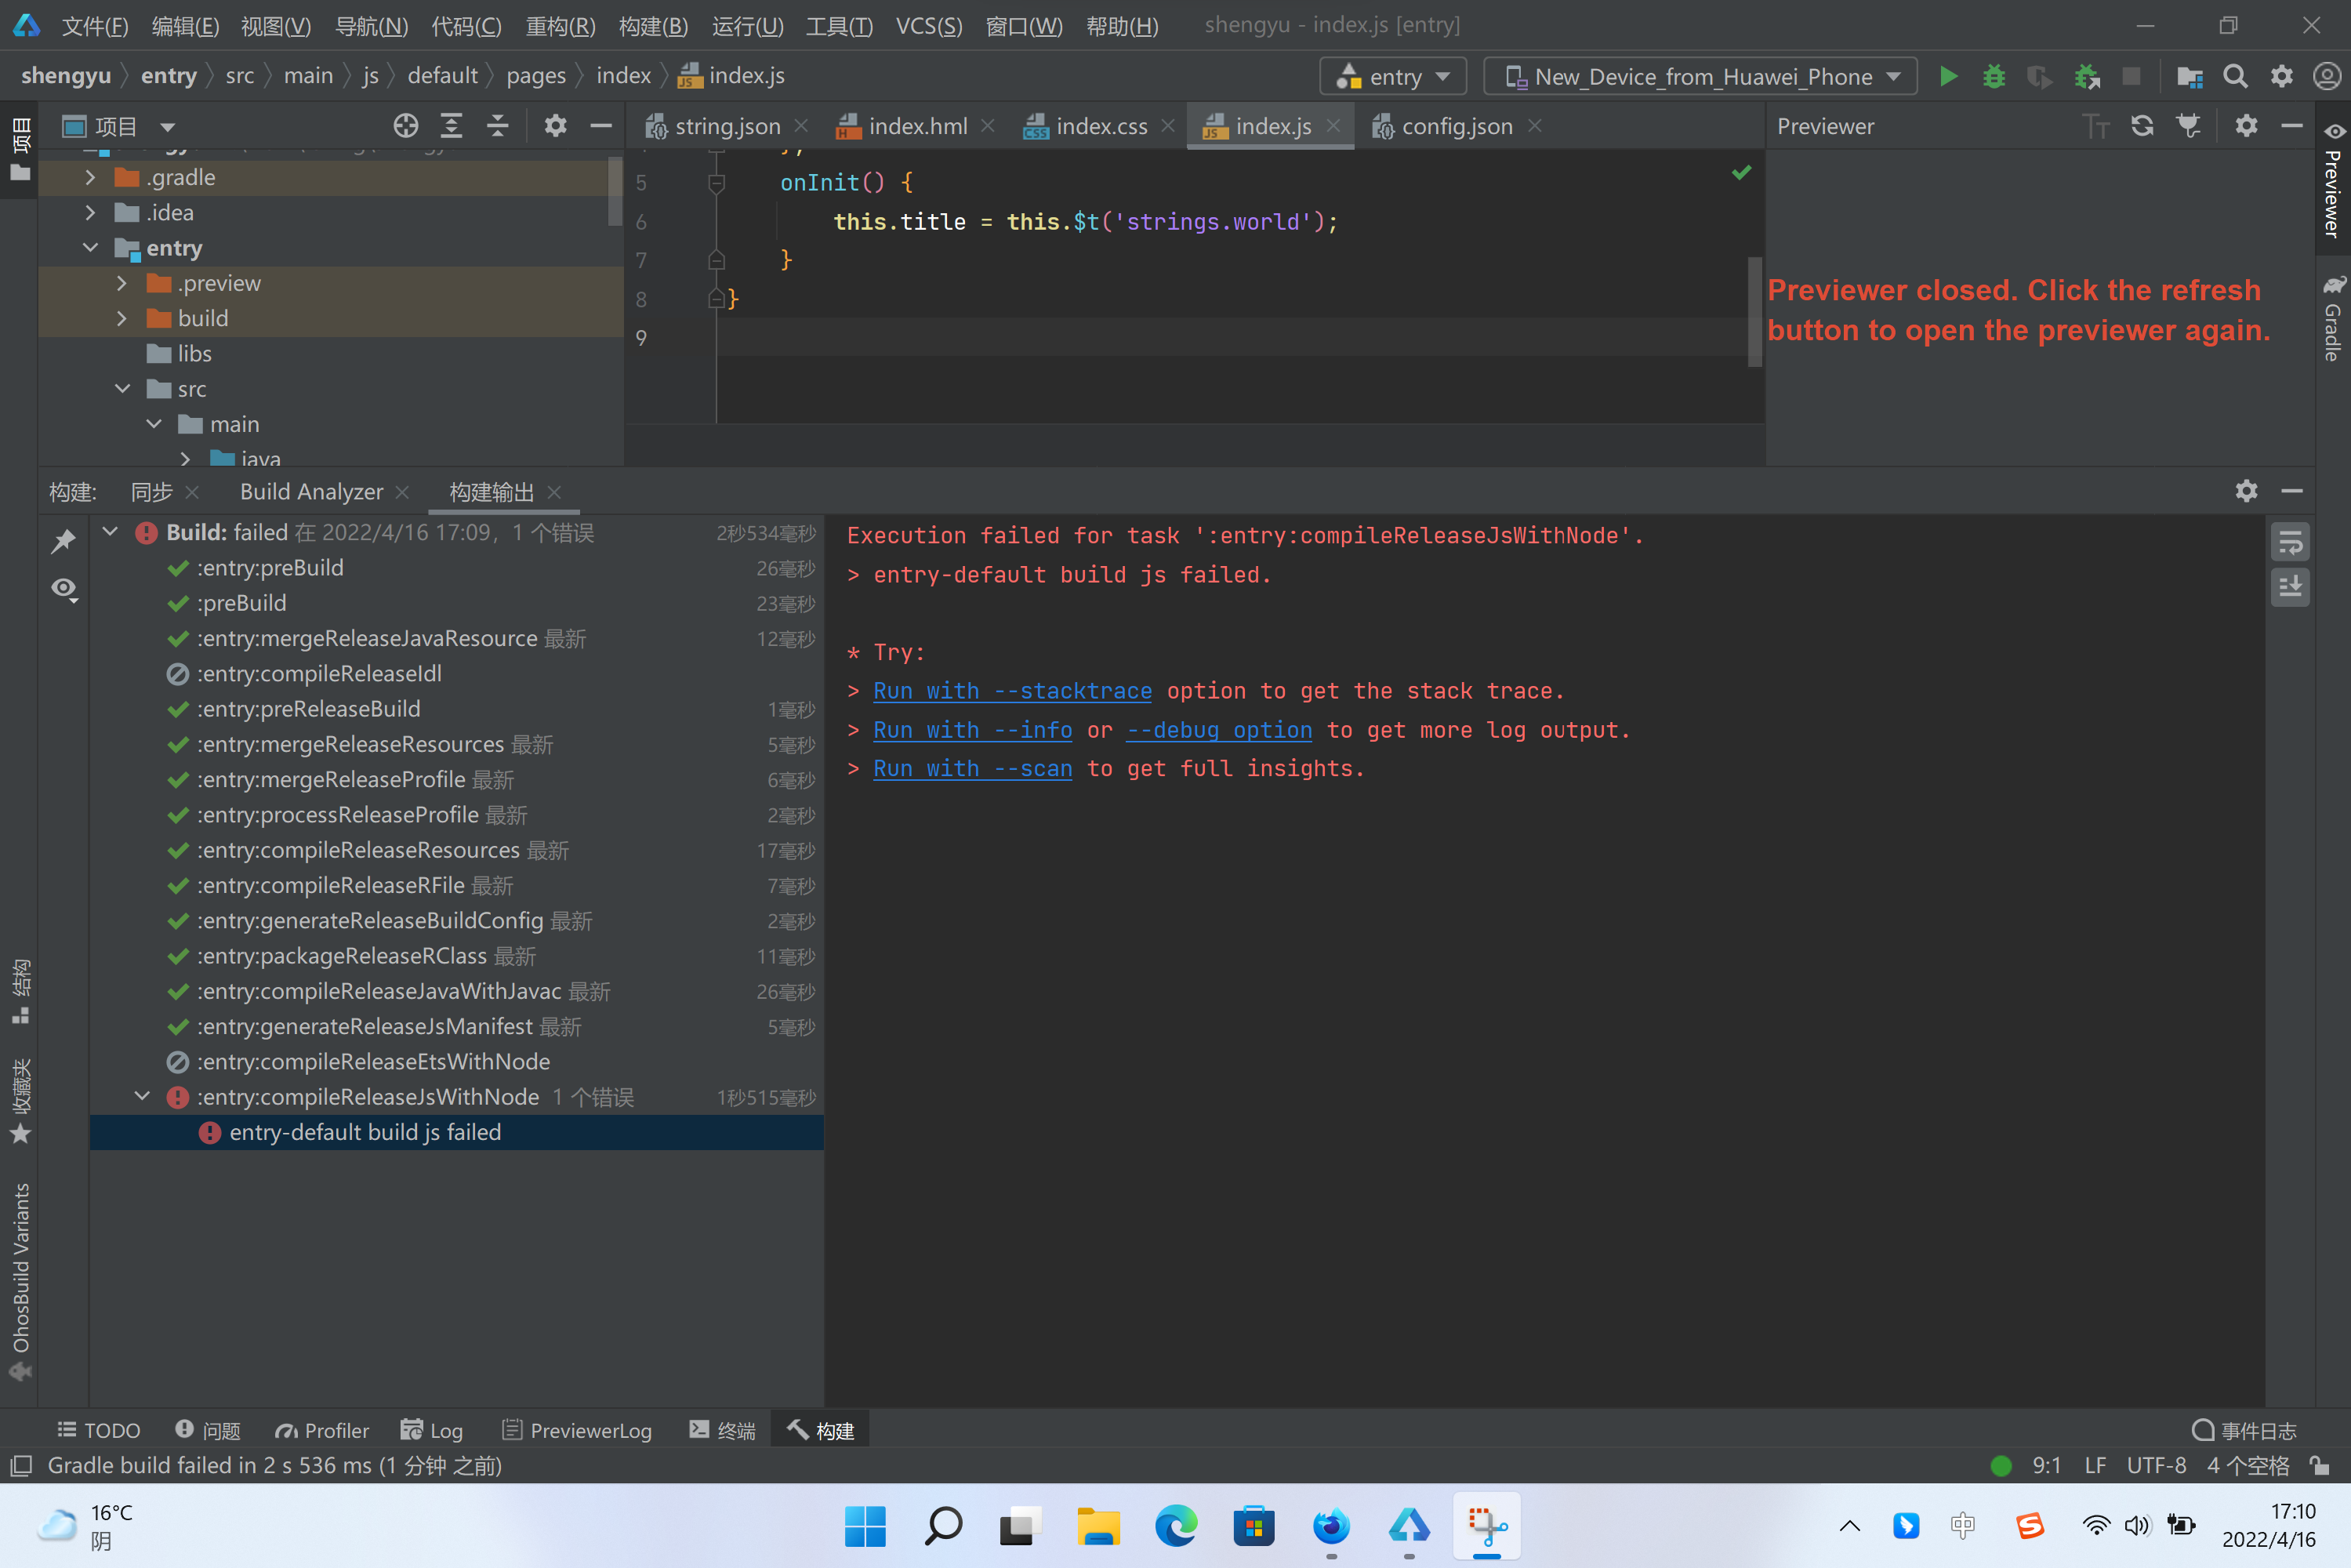The height and width of the screenshot is (1568, 2351).
Task: Click the --debug option link
Action: pyautogui.click(x=1219, y=730)
